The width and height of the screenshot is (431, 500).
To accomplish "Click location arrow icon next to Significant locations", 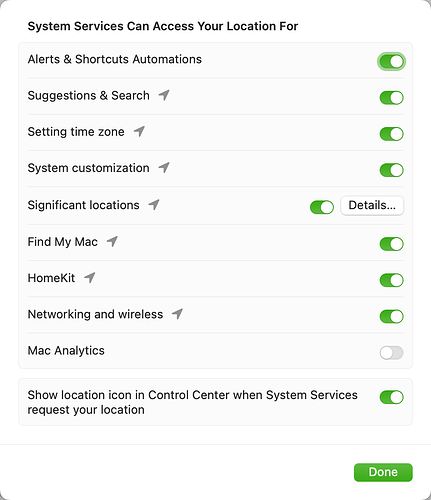I will tap(154, 205).
